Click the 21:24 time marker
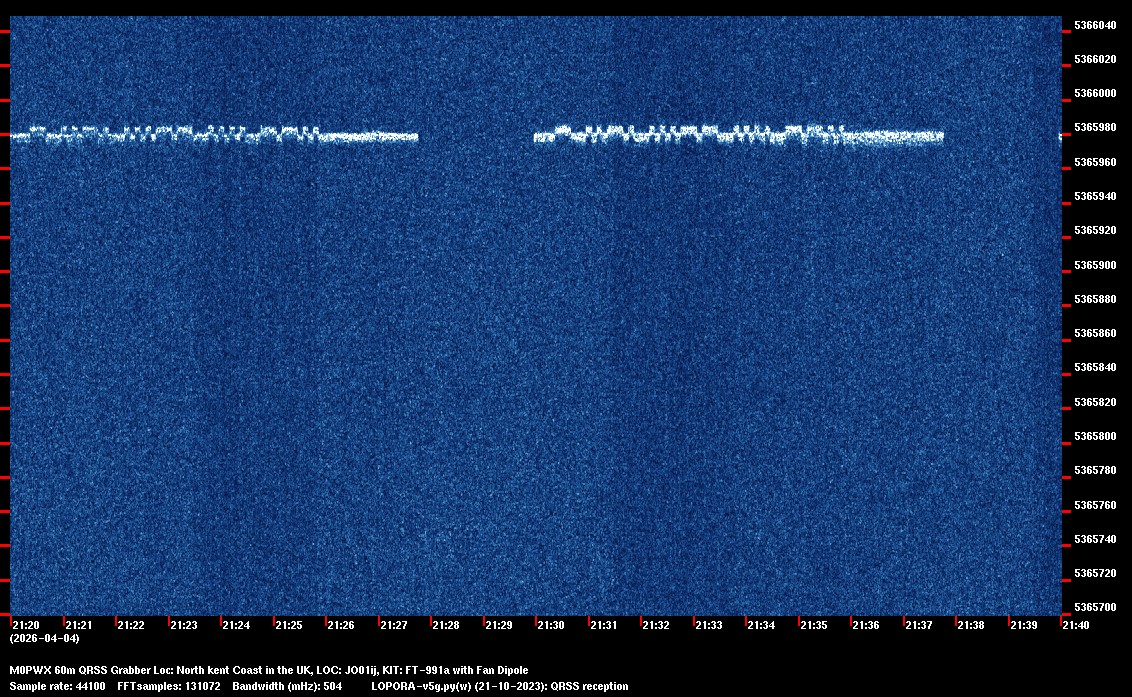The height and width of the screenshot is (697, 1132). (236, 625)
